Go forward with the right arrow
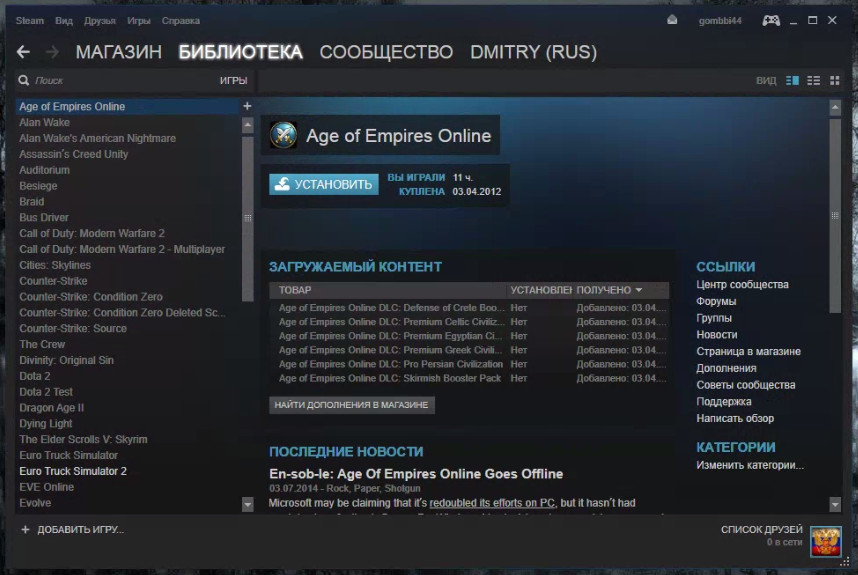 click(53, 52)
